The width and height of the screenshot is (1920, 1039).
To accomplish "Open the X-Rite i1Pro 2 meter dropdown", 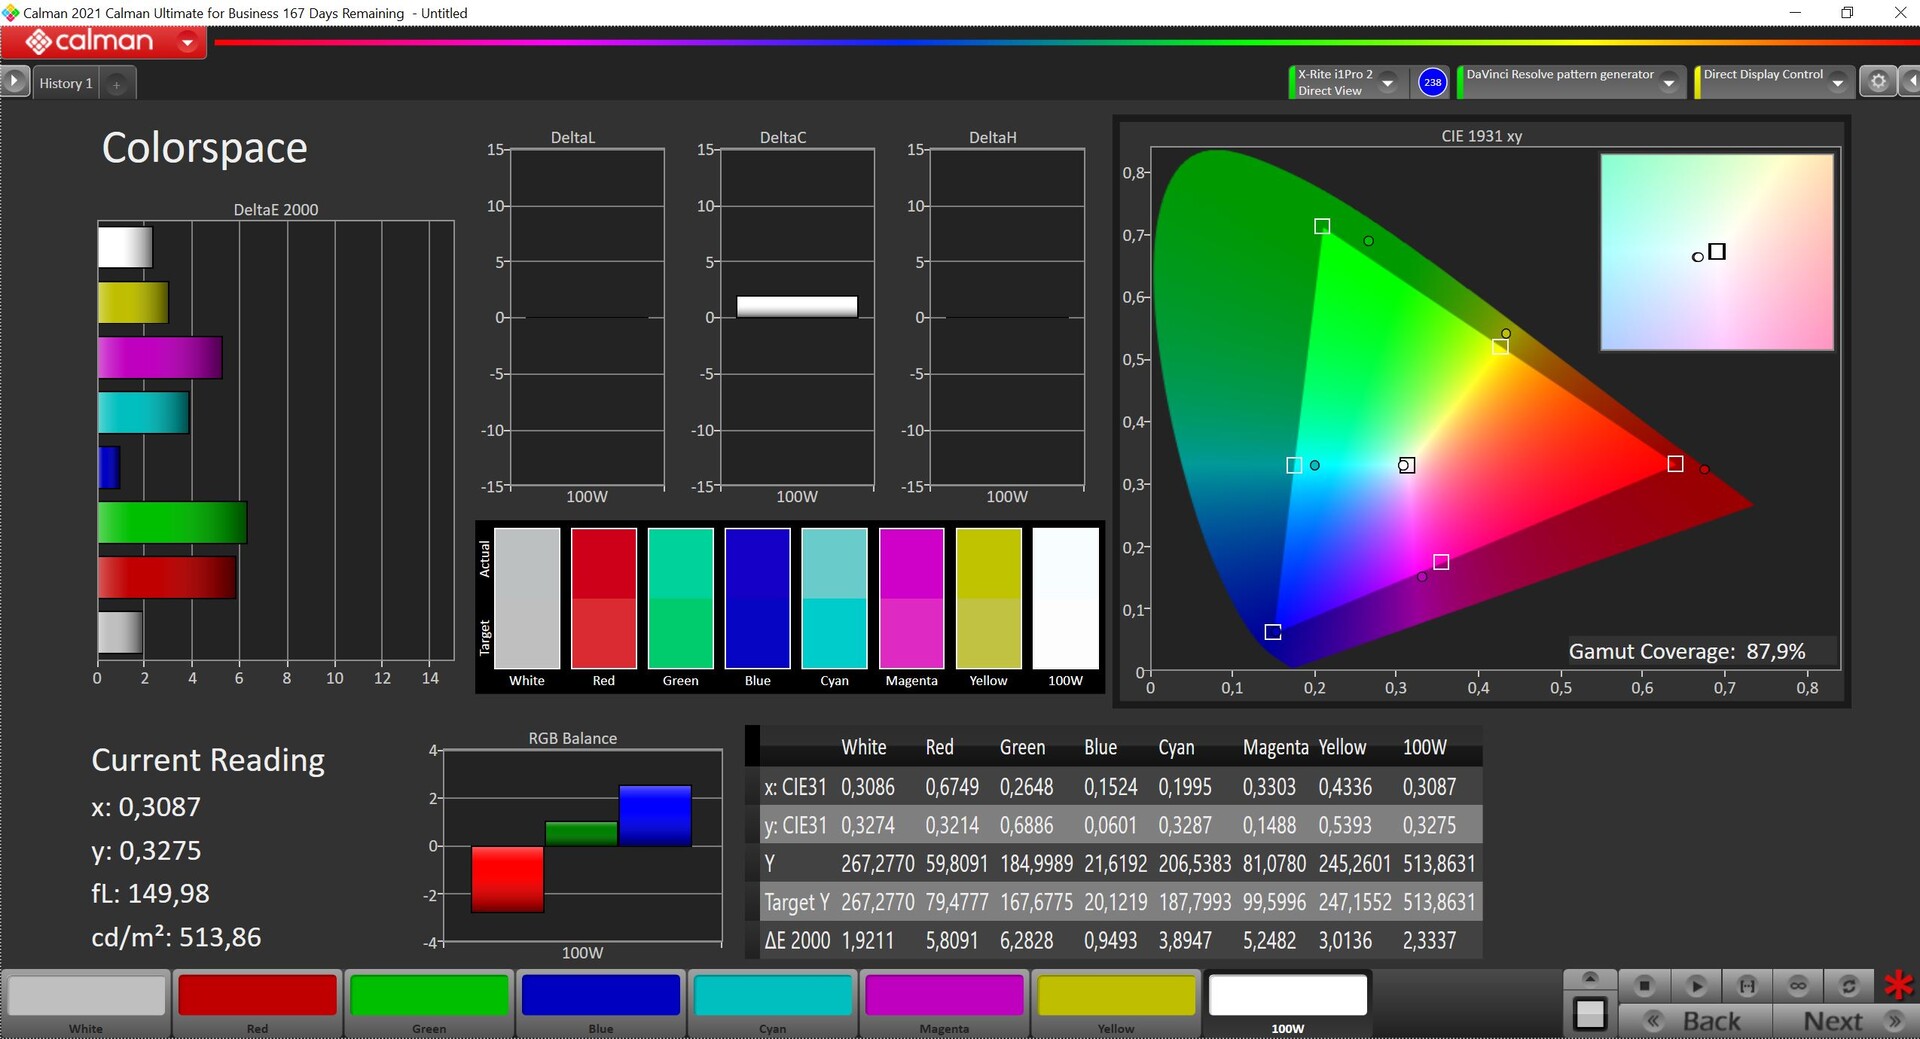I will point(1387,83).
